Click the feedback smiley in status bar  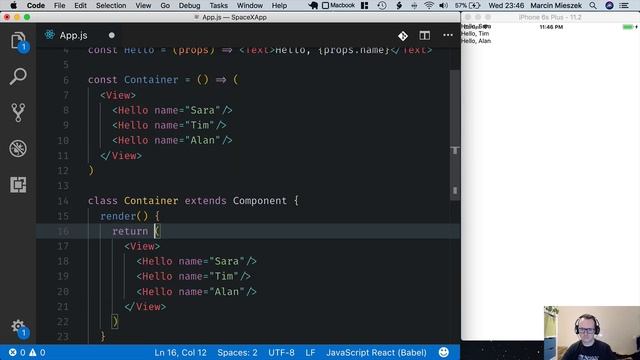(x=444, y=352)
